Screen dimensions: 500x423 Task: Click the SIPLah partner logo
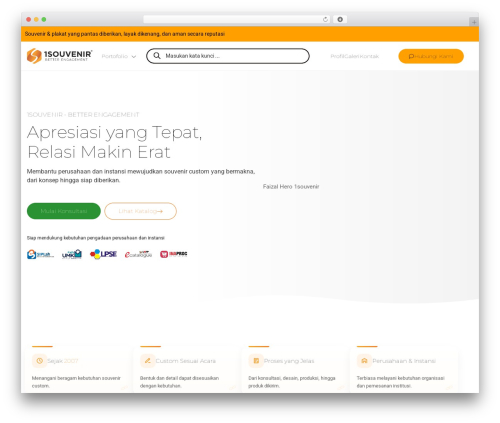(40, 254)
